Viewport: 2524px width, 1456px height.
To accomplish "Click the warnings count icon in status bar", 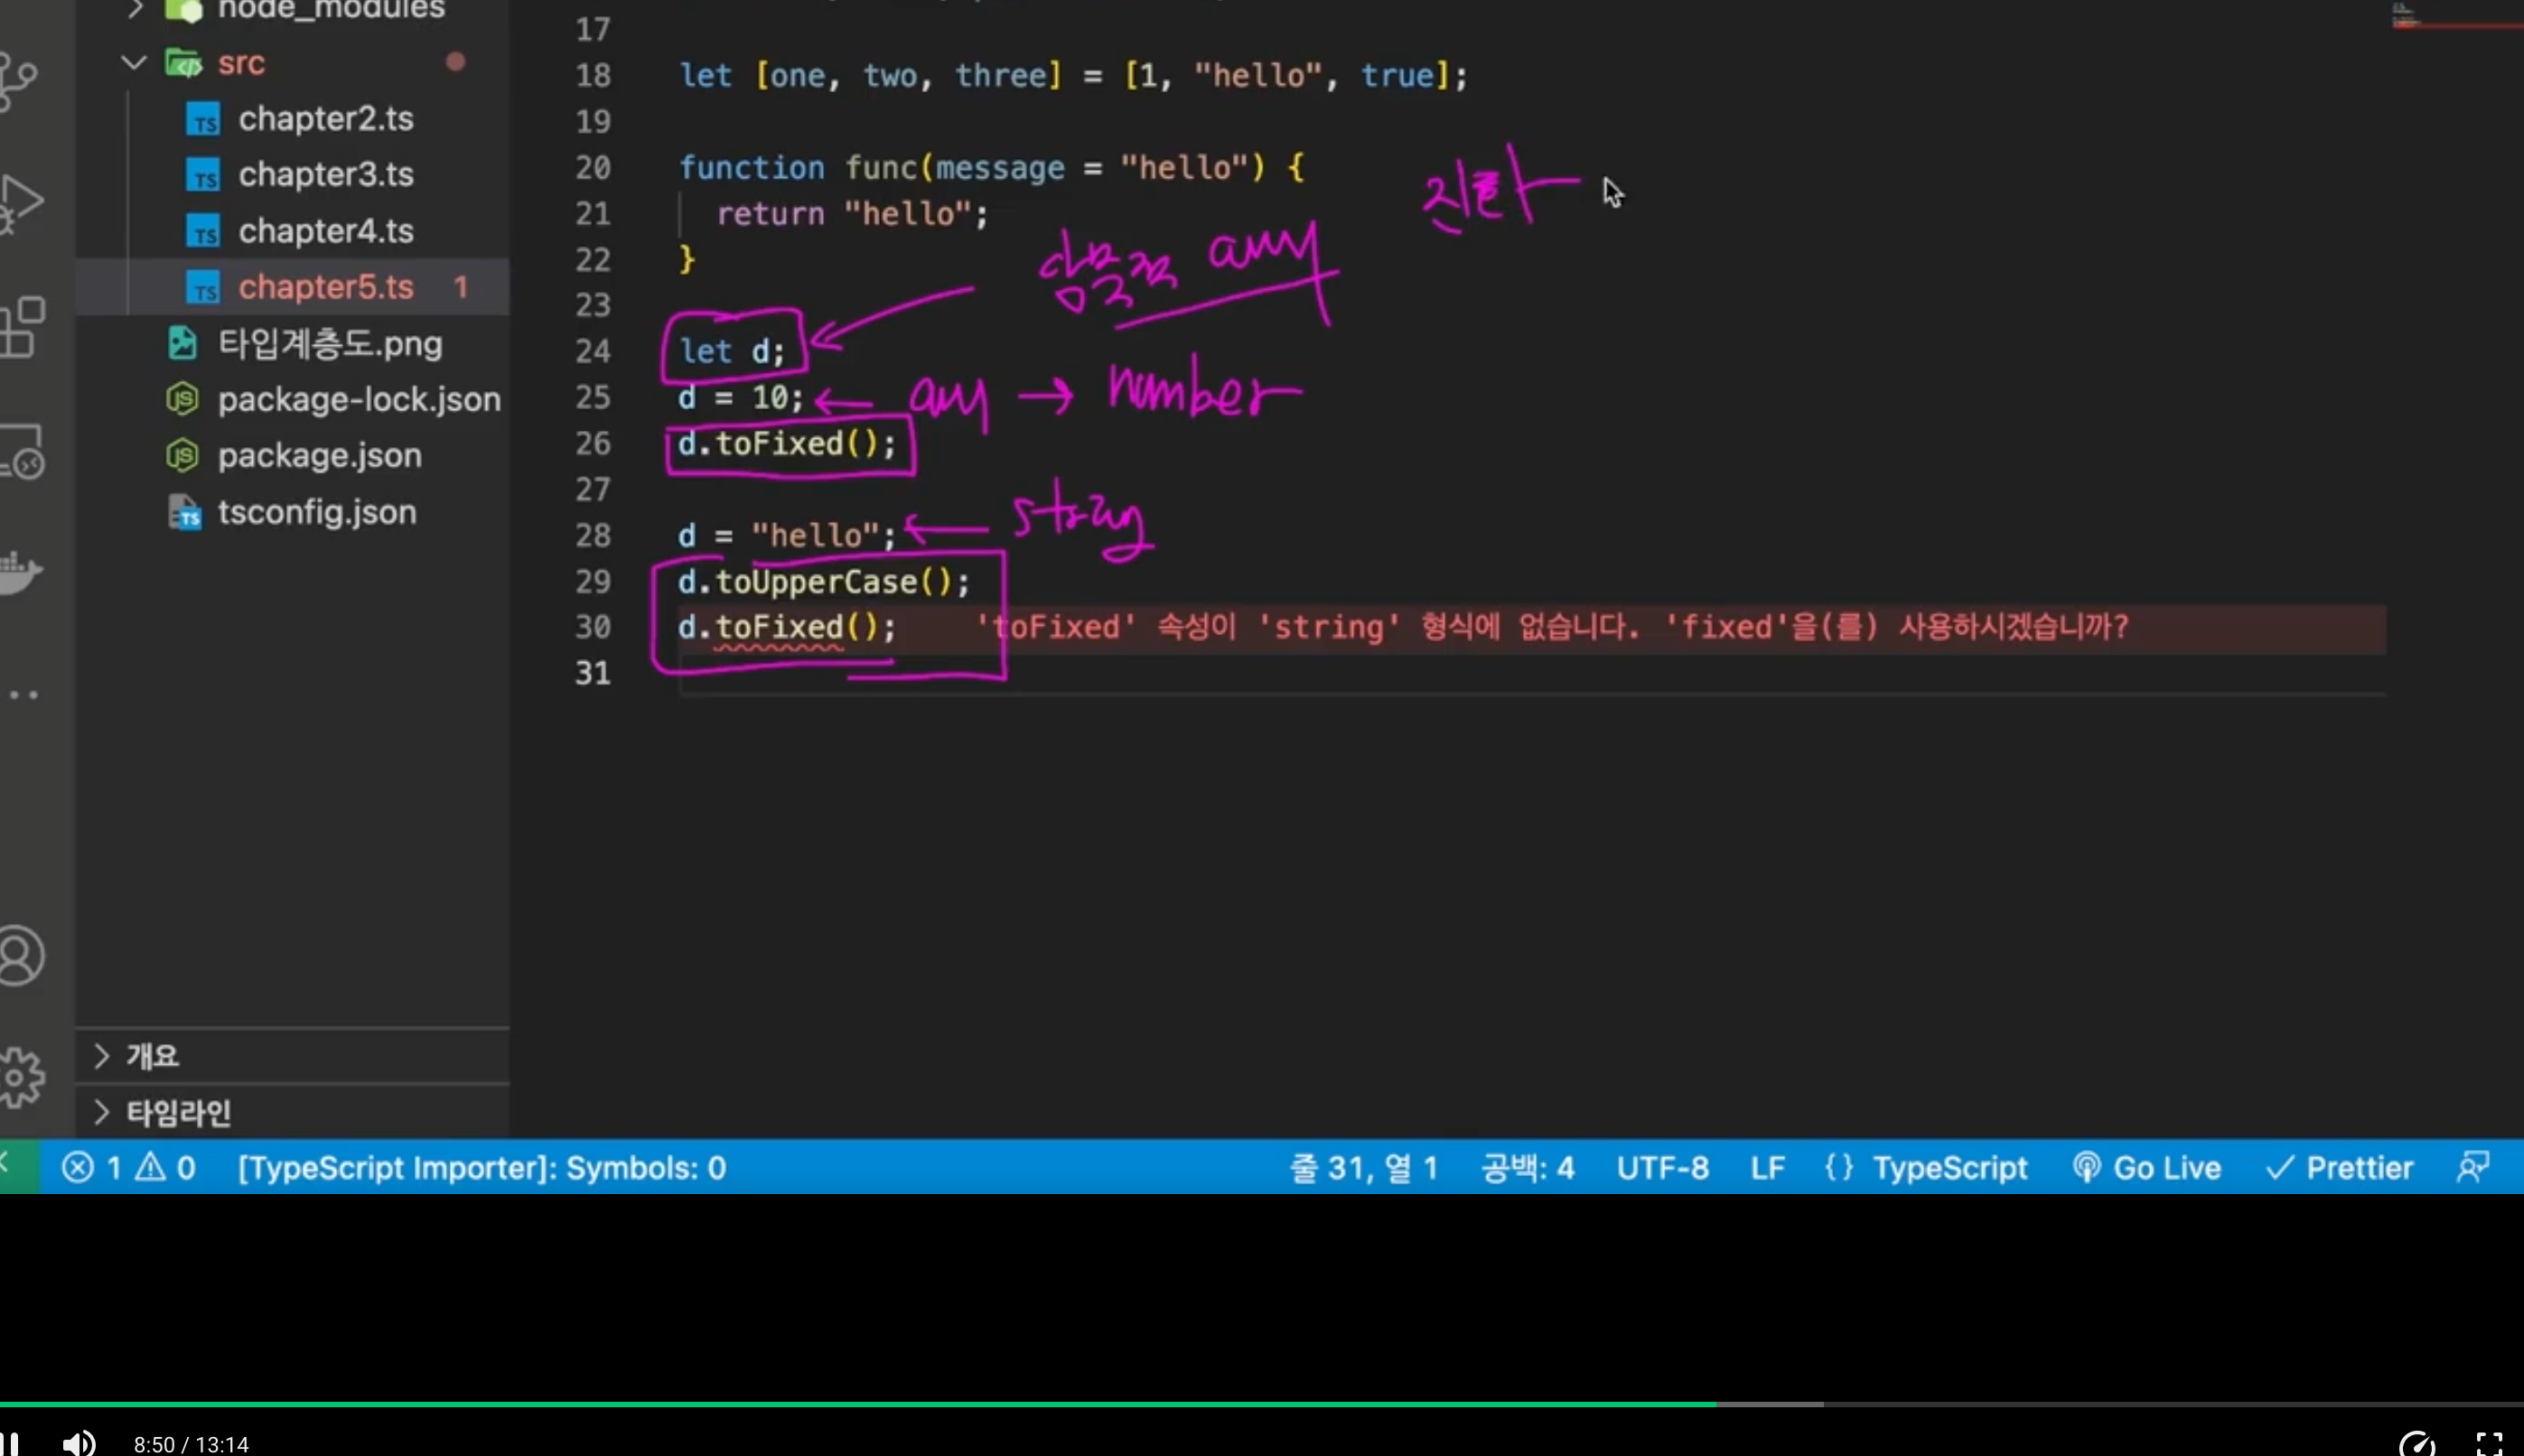I will click(165, 1167).
